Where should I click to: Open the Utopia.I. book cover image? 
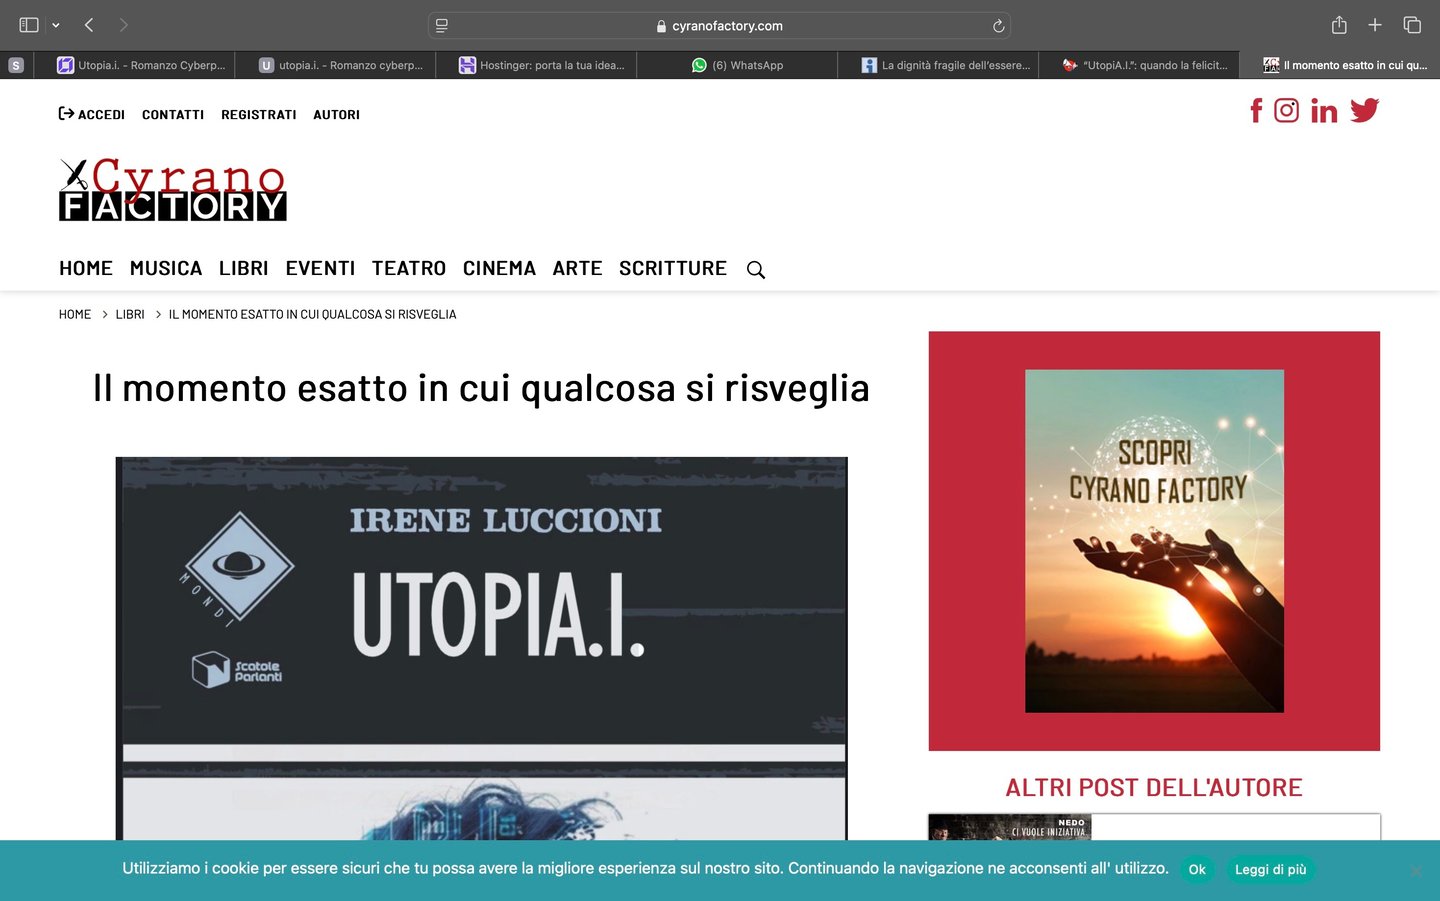pos(482,648)
